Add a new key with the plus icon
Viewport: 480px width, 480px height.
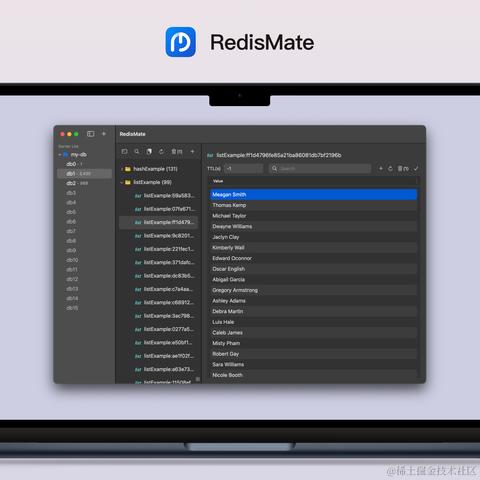pos(192,151)
